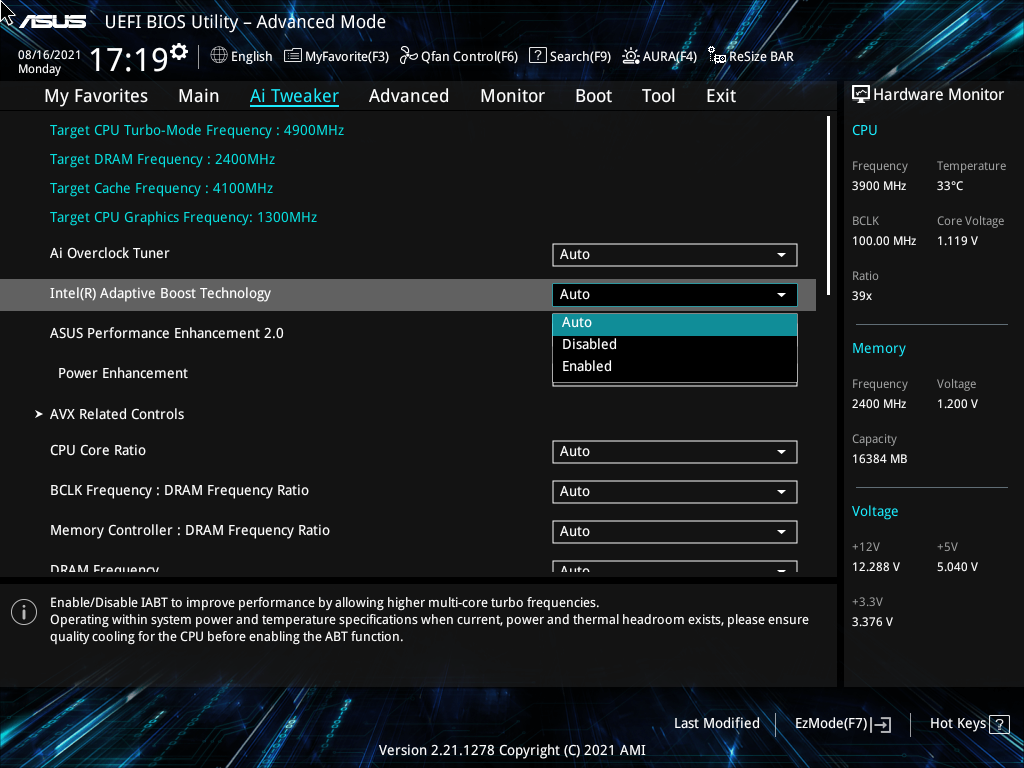The height and width of the screenshot is (768, 1024).
Task: Select Intel(R) Adaptive Boost Technology row
Action: (408, 295)
